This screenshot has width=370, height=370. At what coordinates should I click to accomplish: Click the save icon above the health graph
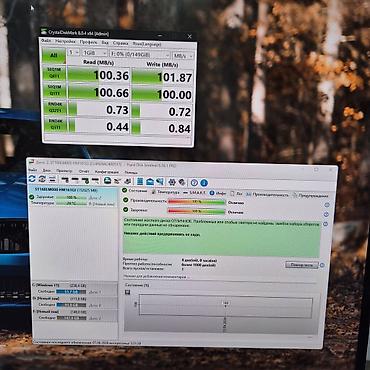click(x=127, y=292)
